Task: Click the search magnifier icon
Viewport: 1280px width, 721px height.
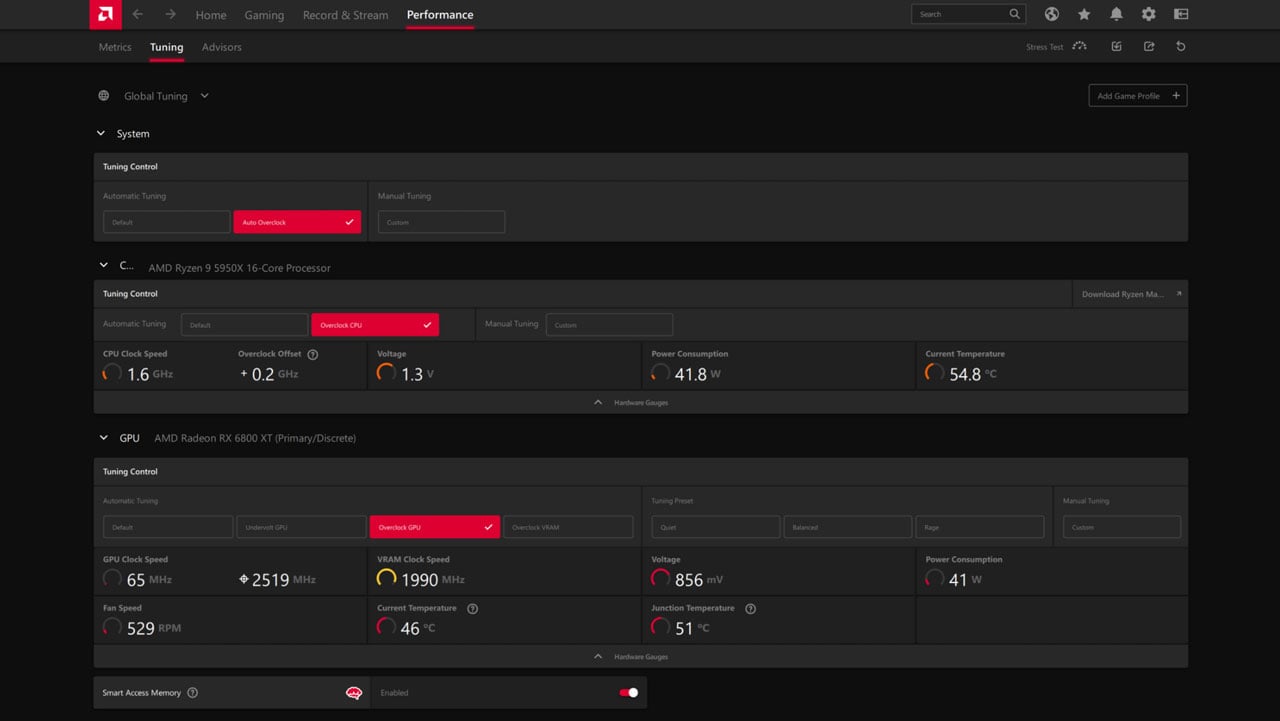Action: 1015,14
